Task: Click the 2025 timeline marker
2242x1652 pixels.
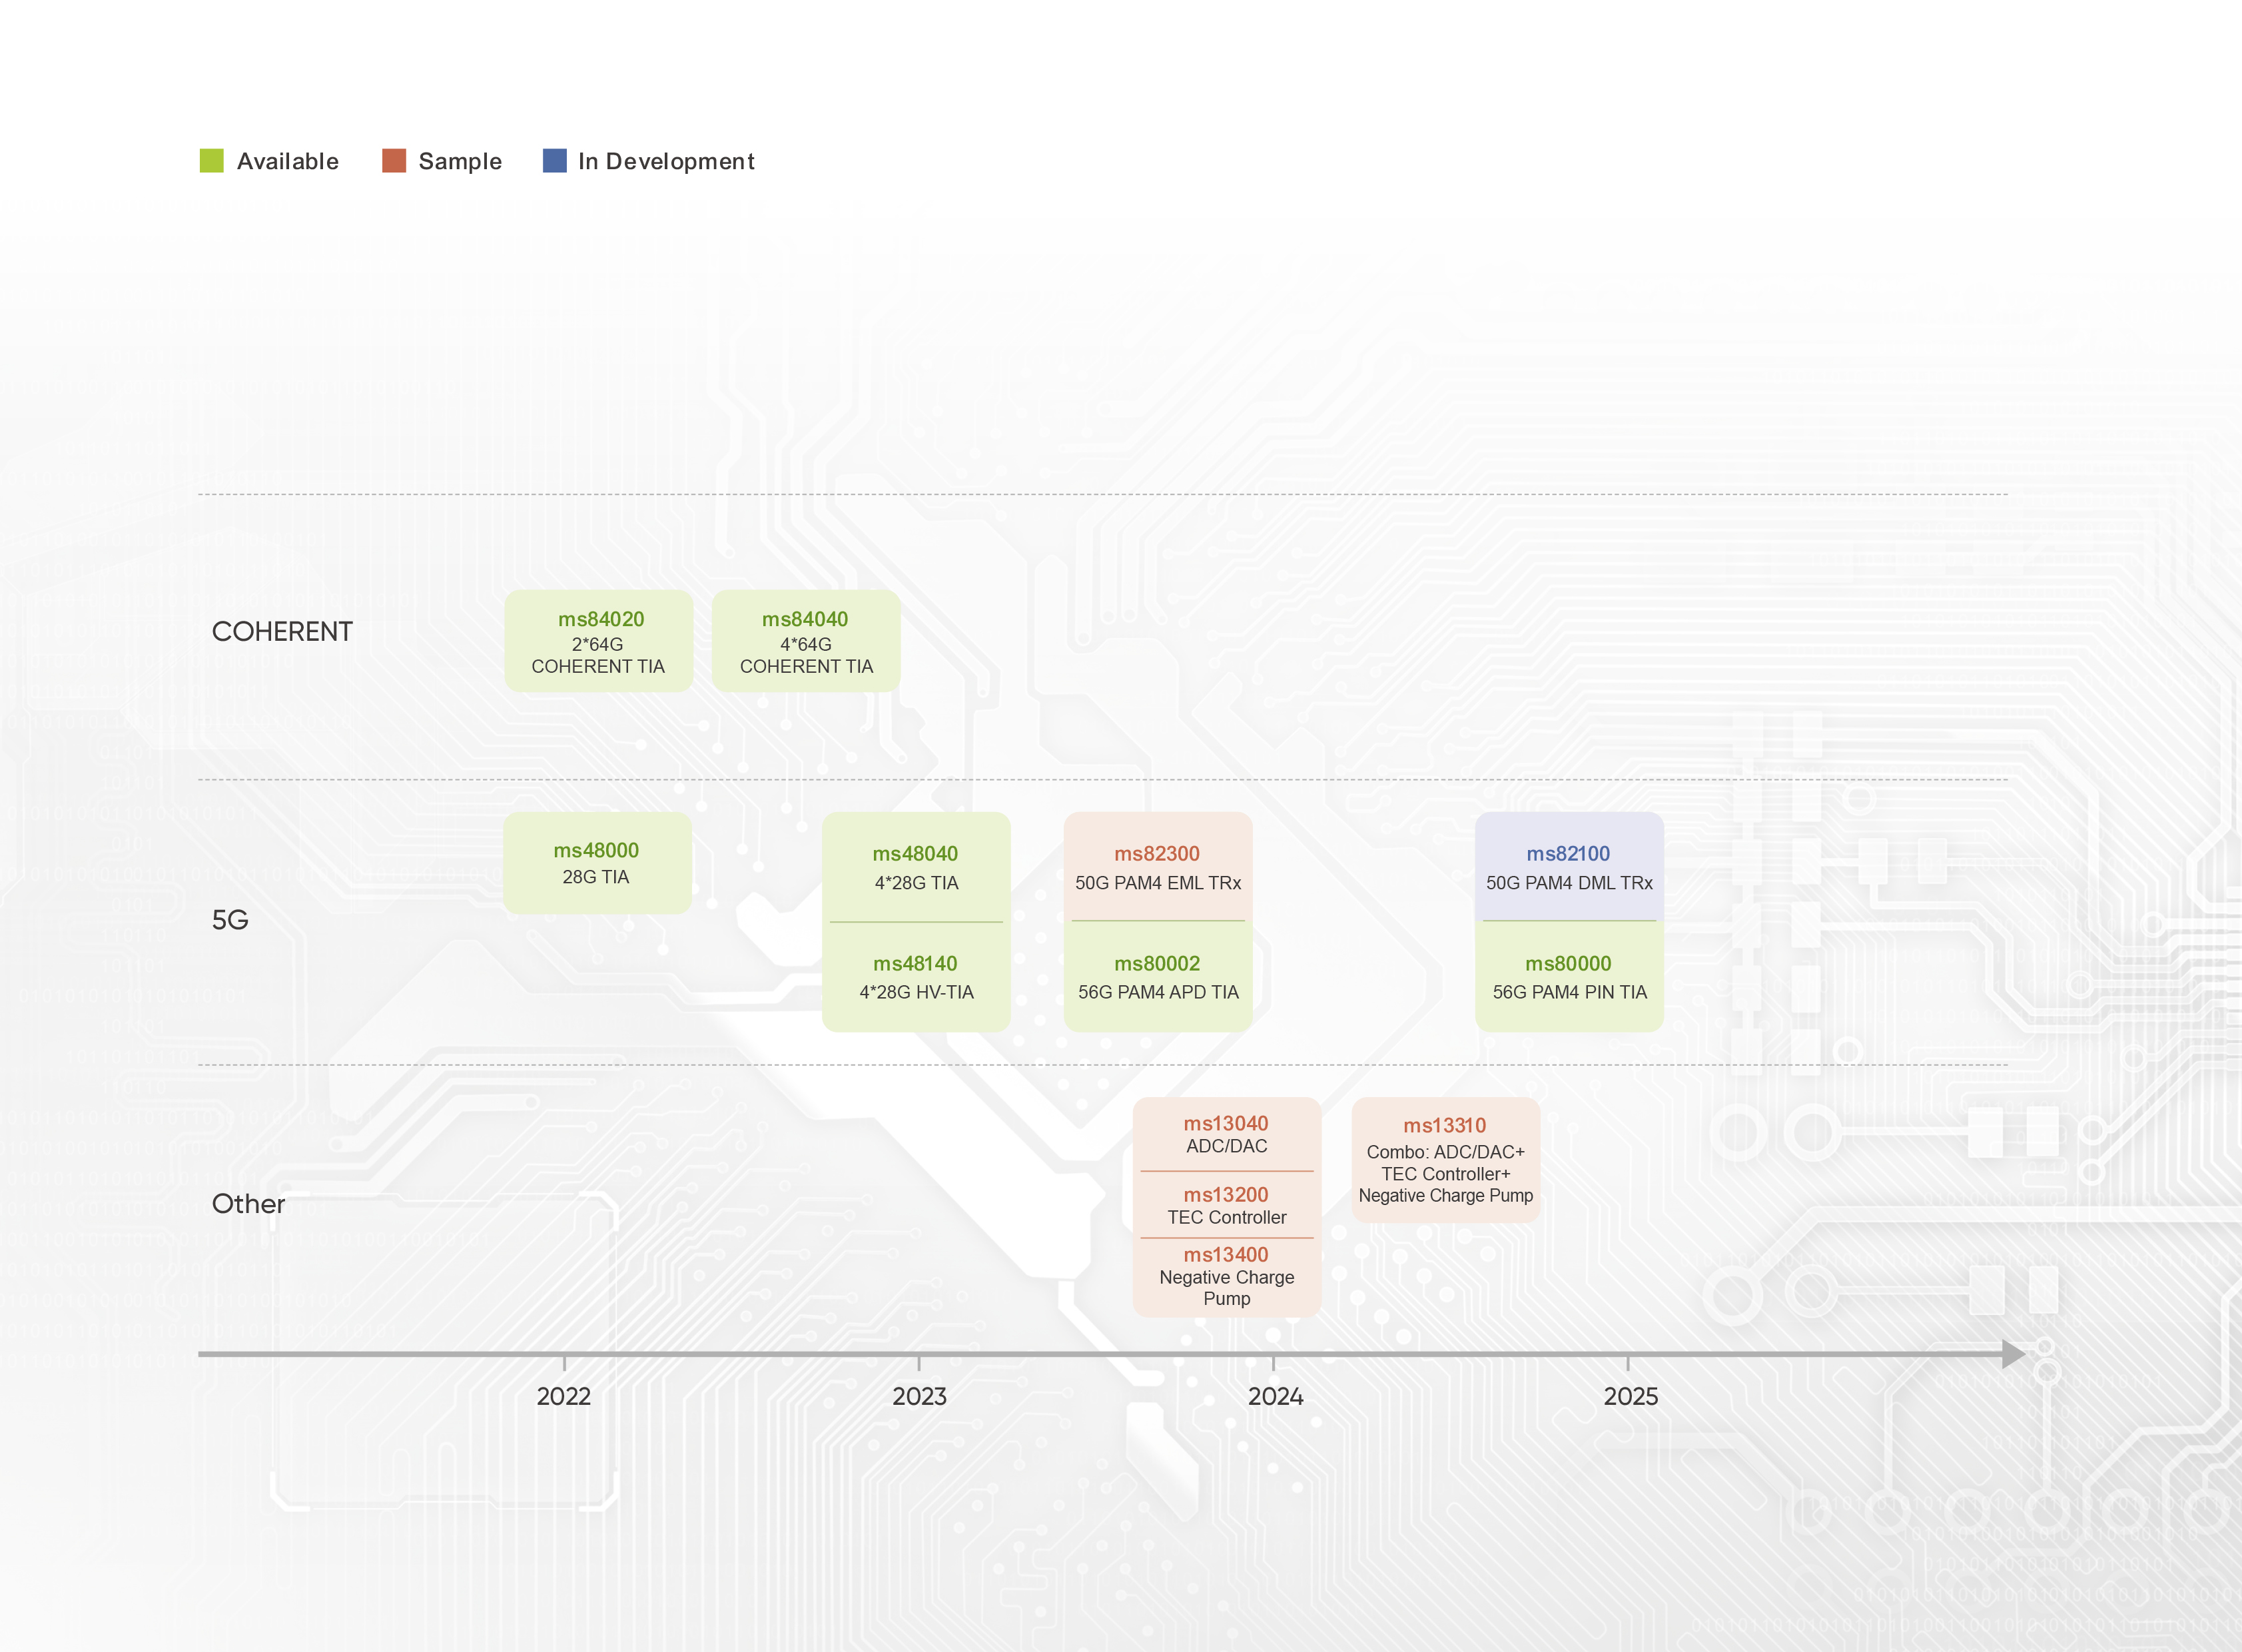Action: tap(1631, 1396)
